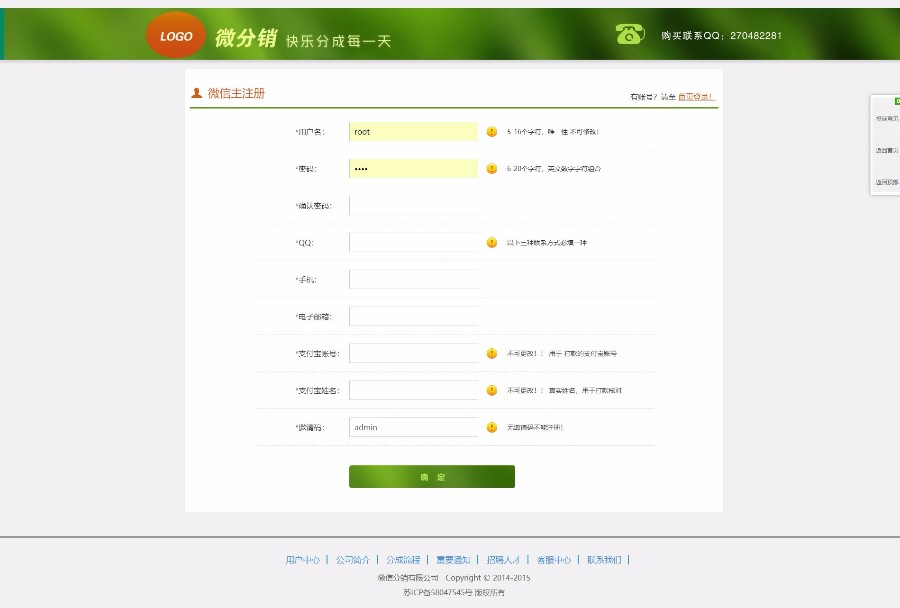
Task: Click the person icon beside 微信主注册 heading
Action: coord(195,92)
